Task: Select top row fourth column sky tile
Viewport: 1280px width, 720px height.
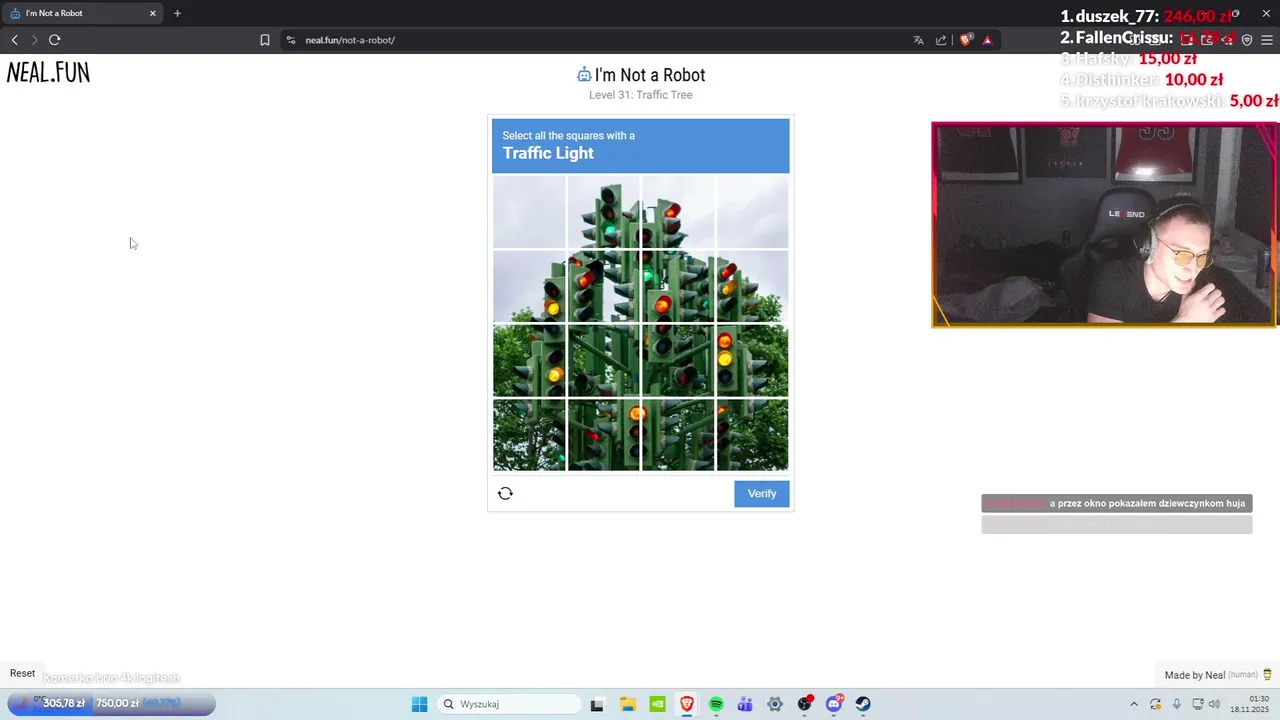Action: tap(752, 212)
